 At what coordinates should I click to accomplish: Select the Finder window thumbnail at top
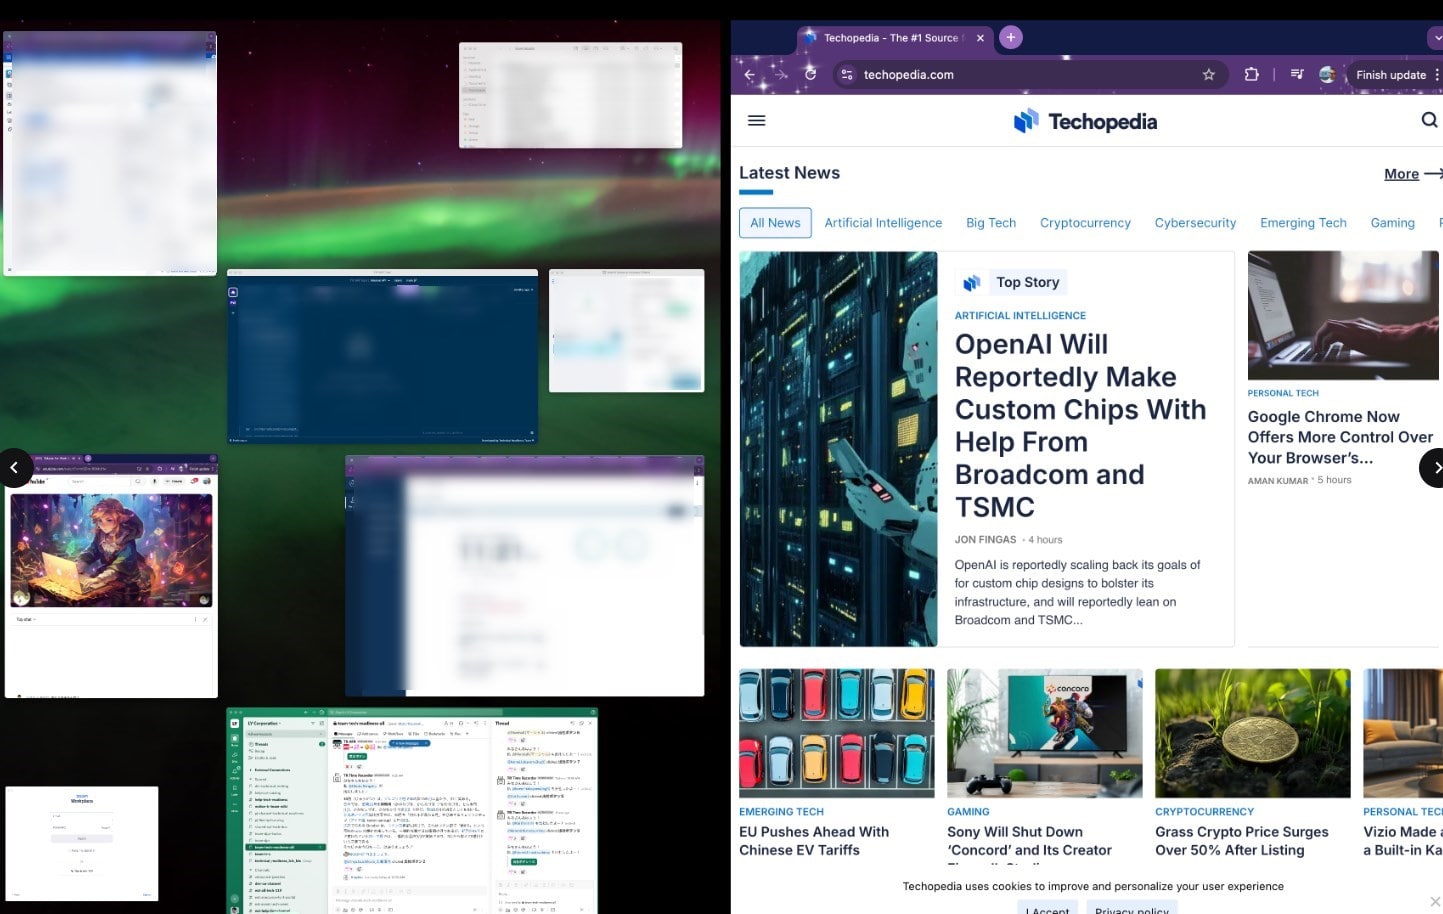[570, 95]
